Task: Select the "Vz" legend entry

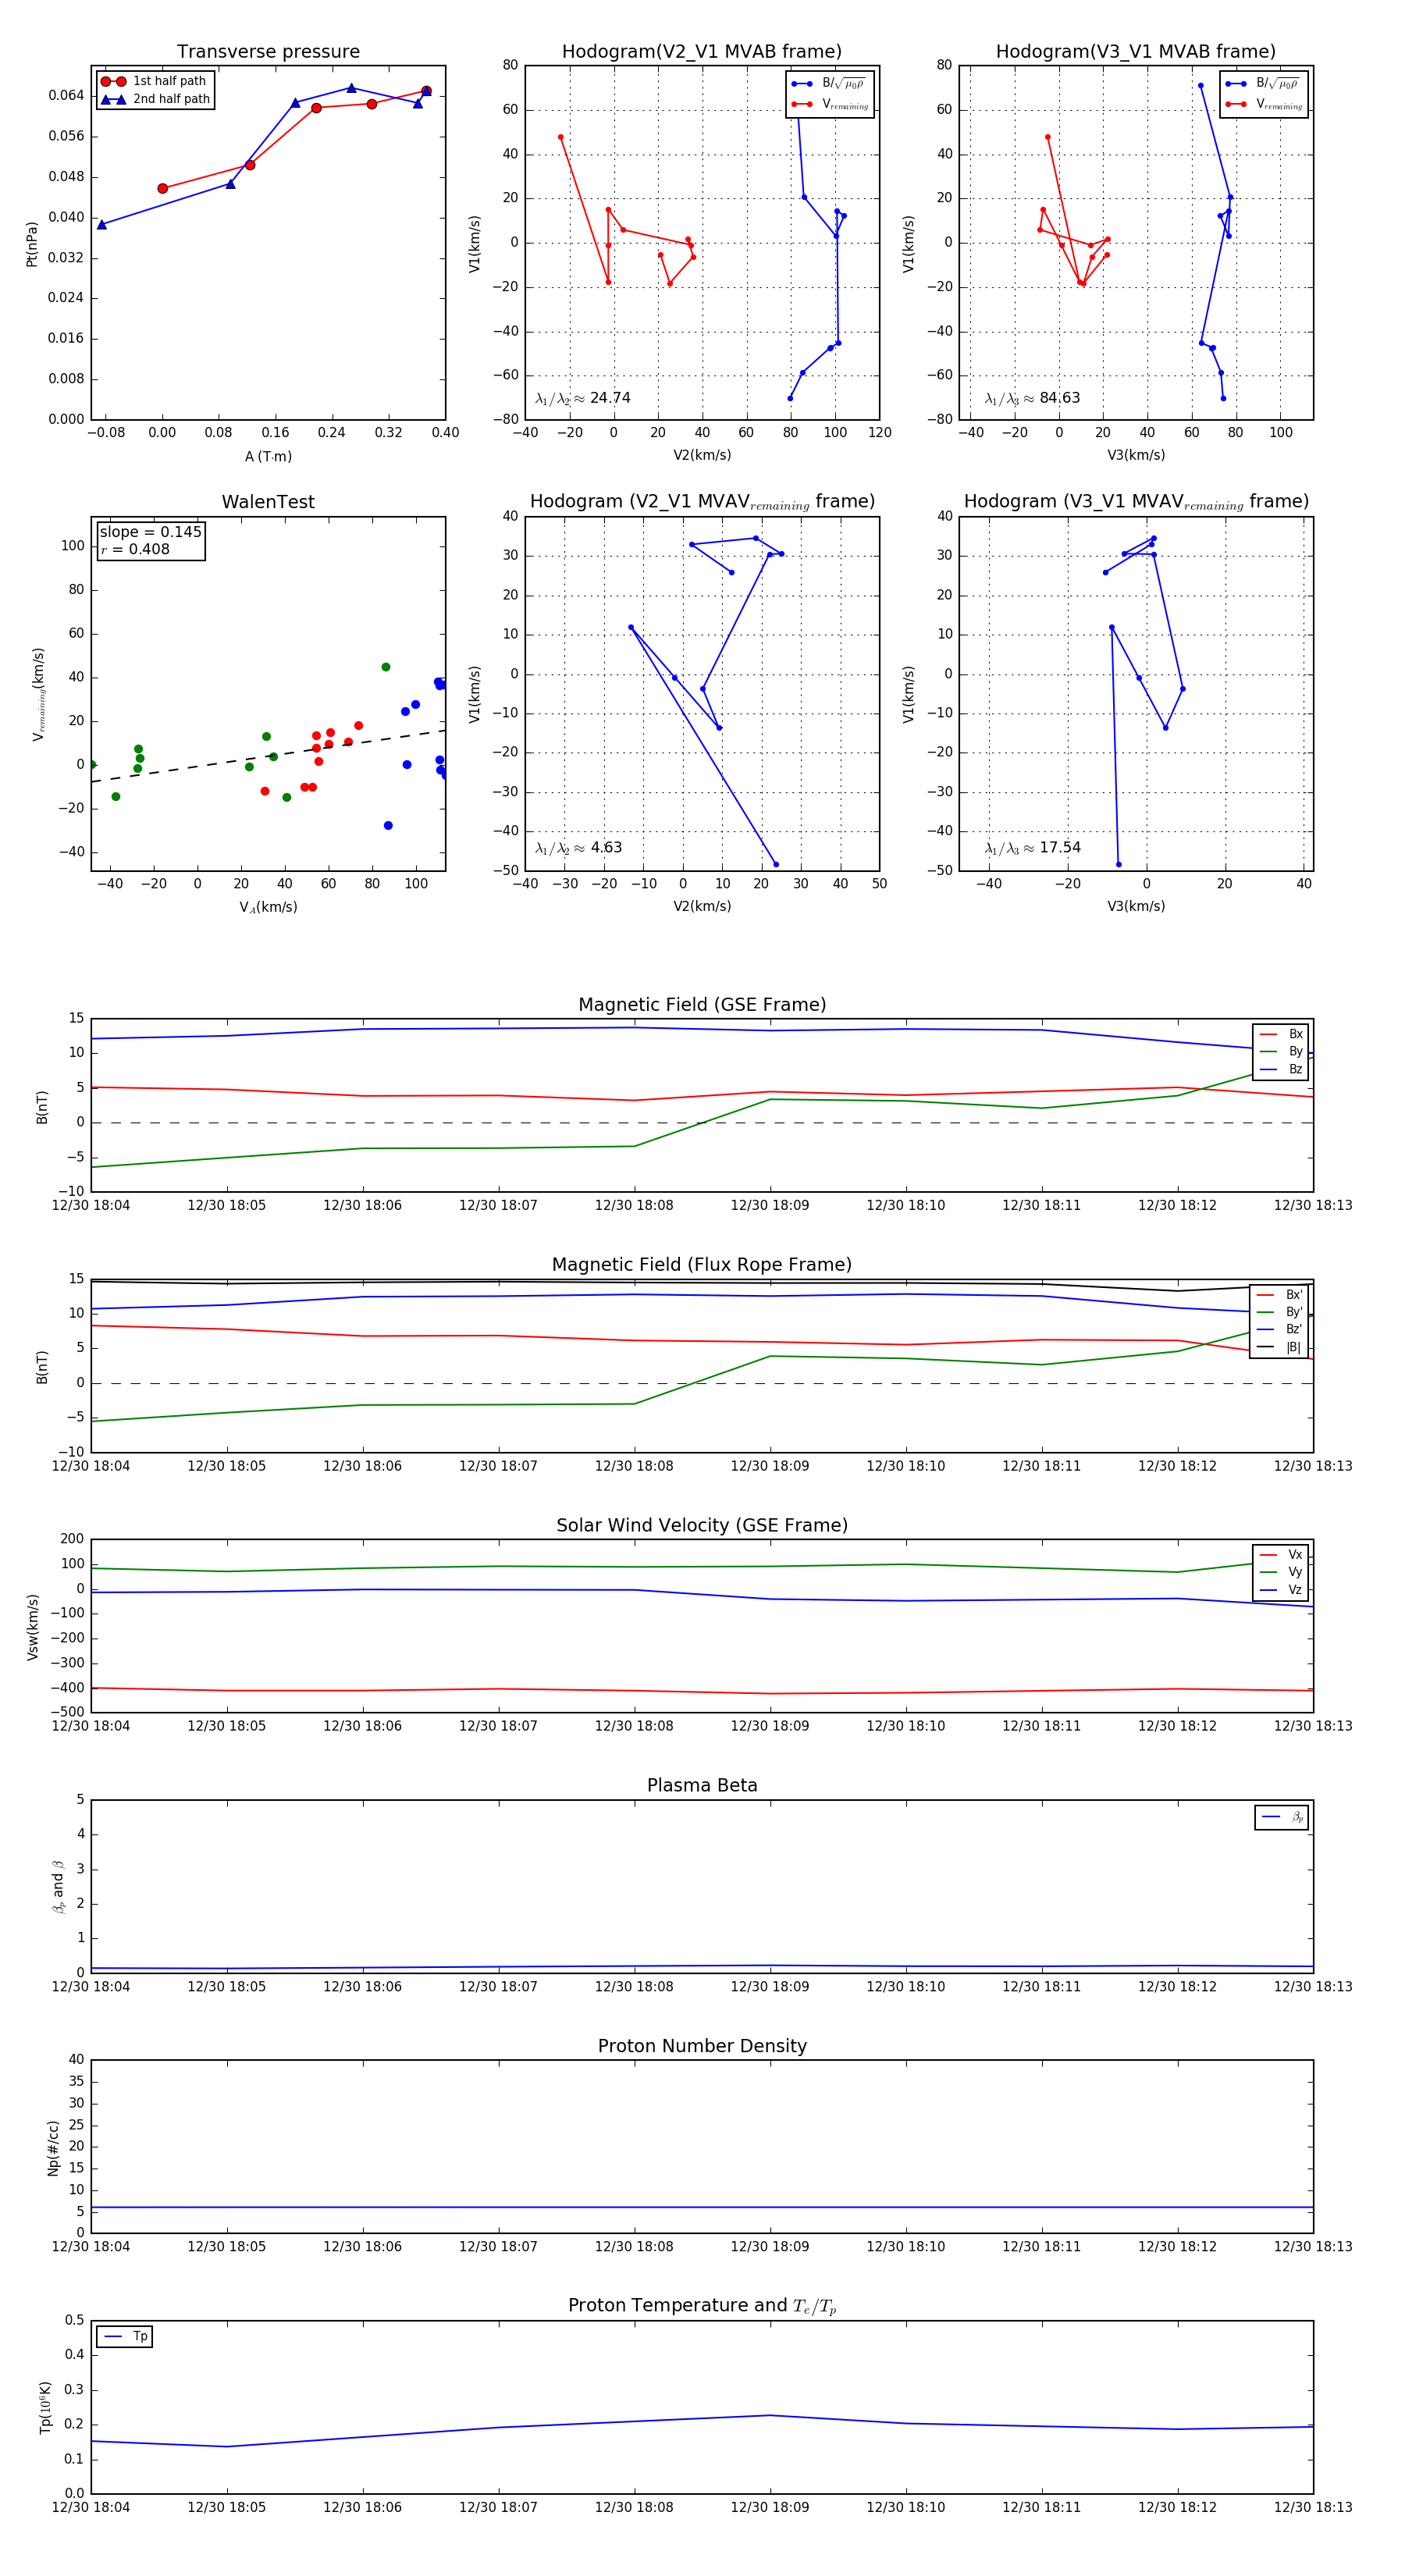Action: pos(1281,1590)
